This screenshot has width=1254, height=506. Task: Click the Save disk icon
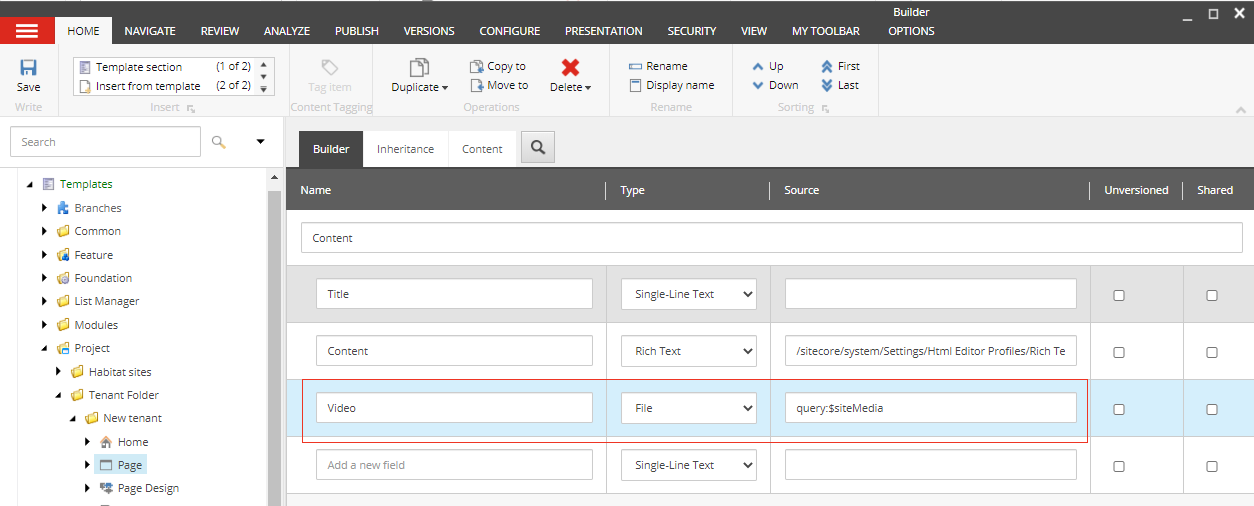tap(29, 68)
